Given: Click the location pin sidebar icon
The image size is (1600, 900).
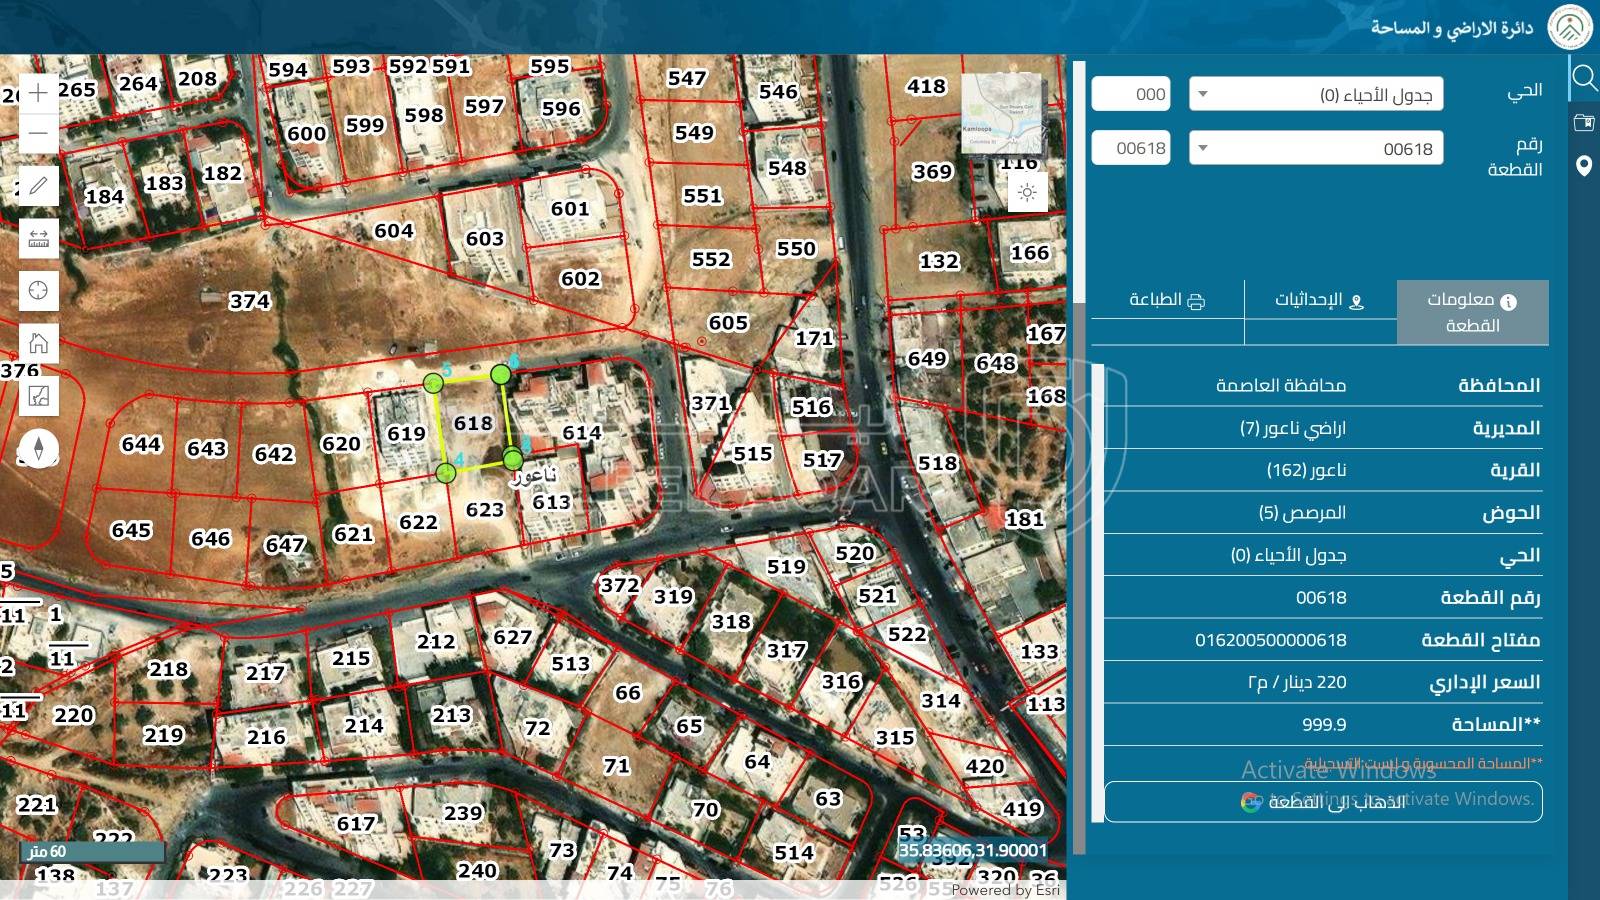Looking at the screenshot, I should click(1583, 166).
